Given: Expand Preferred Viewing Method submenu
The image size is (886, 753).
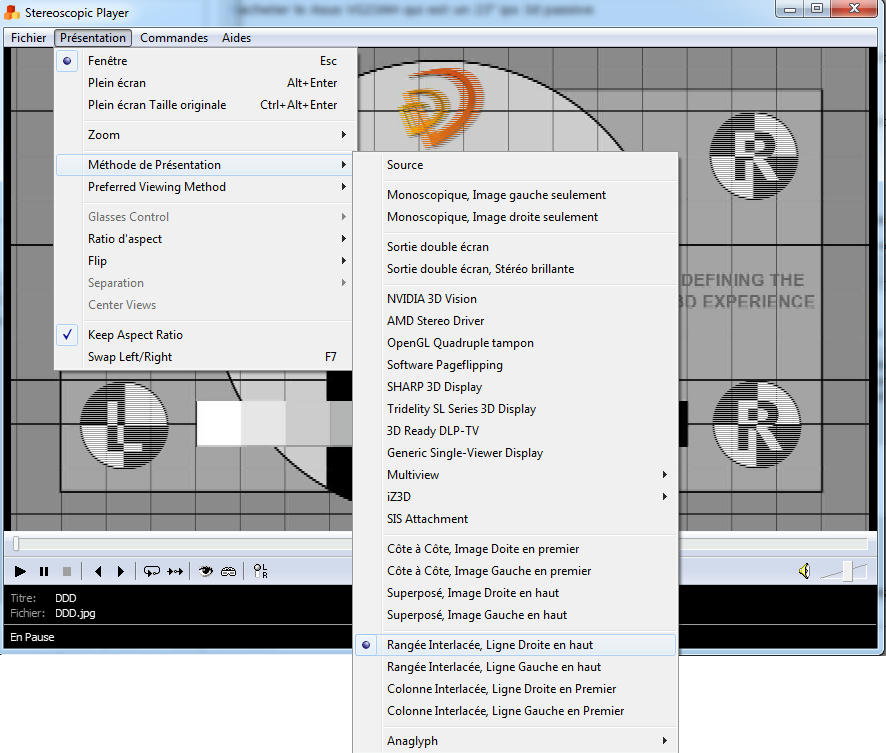Looking at the screenshot, I should 206,186.
